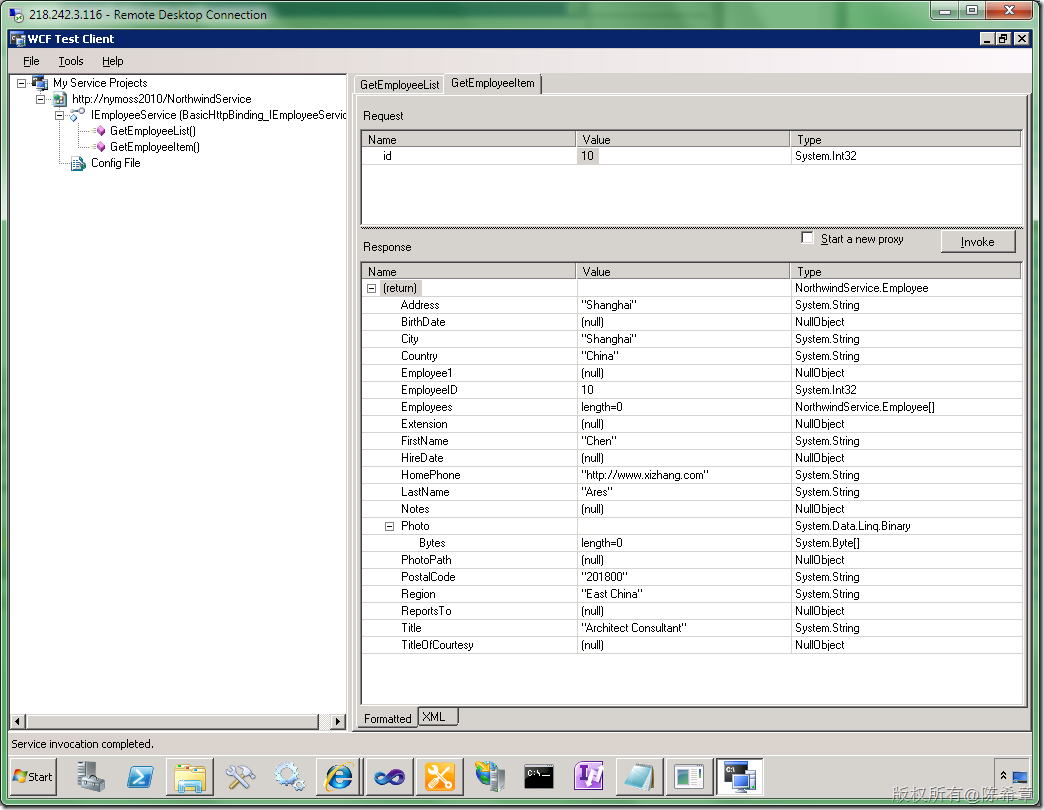Image resolution: width=1044 pixels, height=810 pixels.
Task: Click the Invoke button
Action: click(x=977, y=242)
